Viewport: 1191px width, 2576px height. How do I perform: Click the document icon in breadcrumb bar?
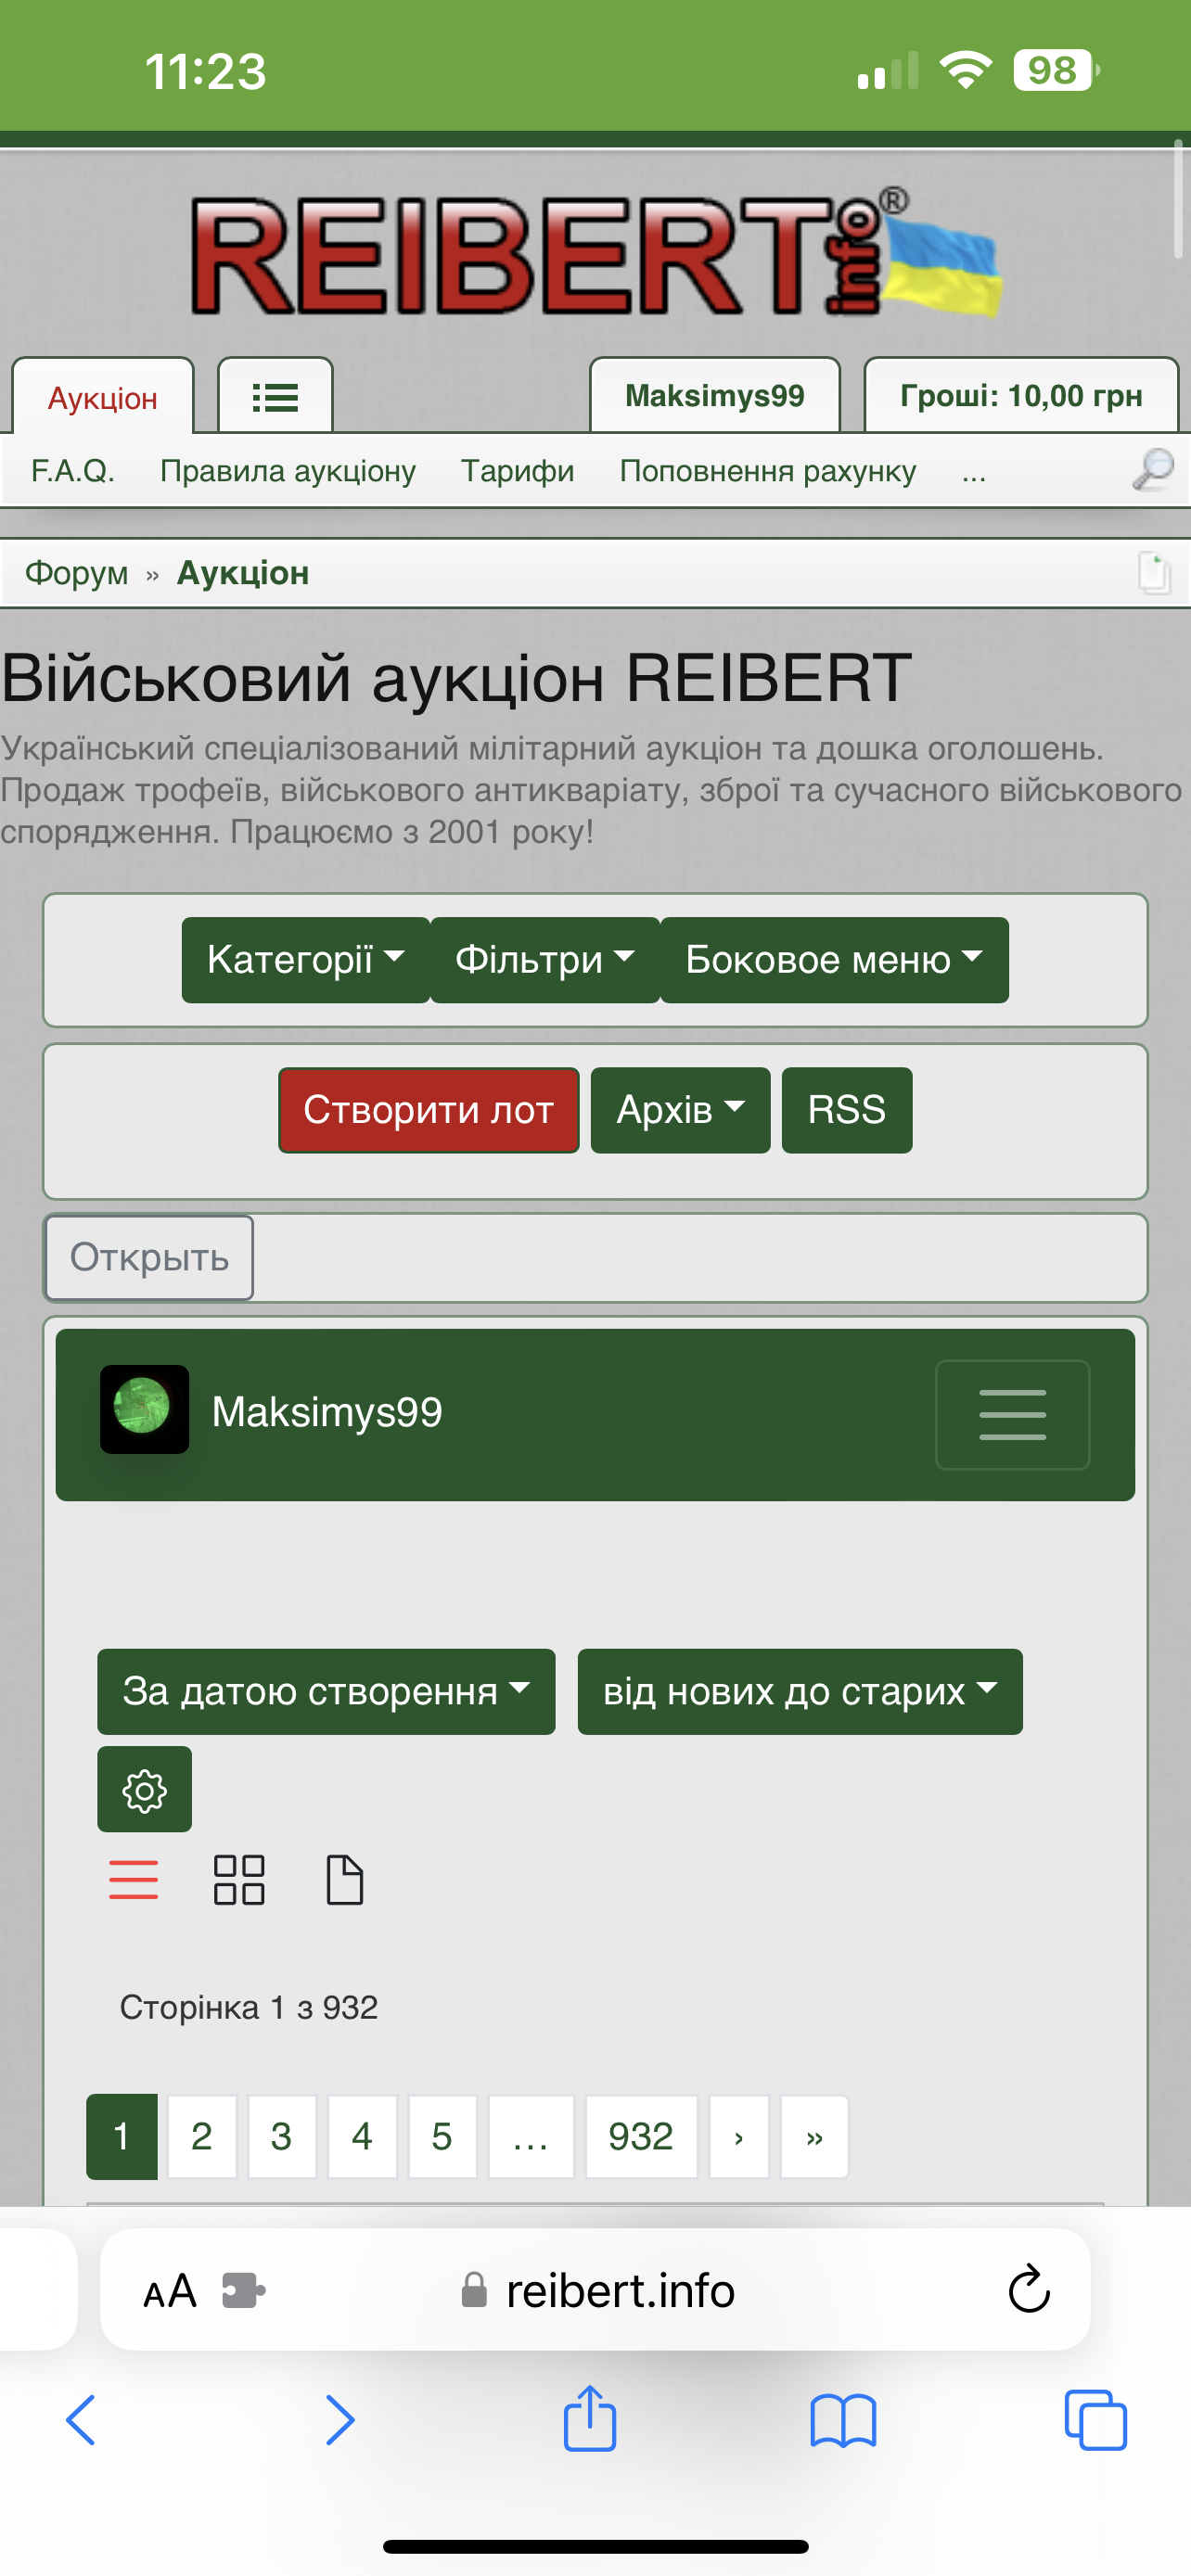coord(1153,573)
